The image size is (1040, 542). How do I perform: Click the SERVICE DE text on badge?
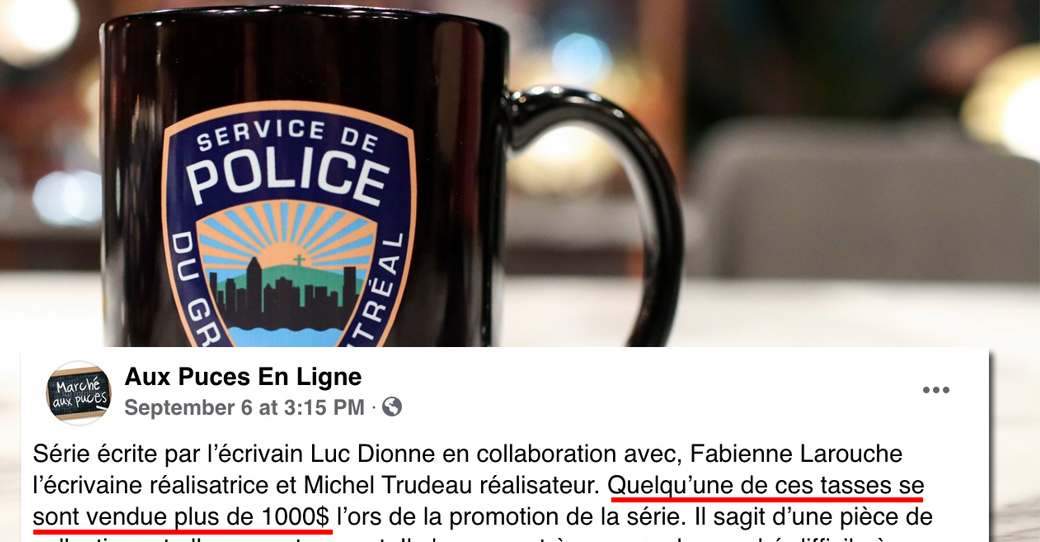pos(287,135)
